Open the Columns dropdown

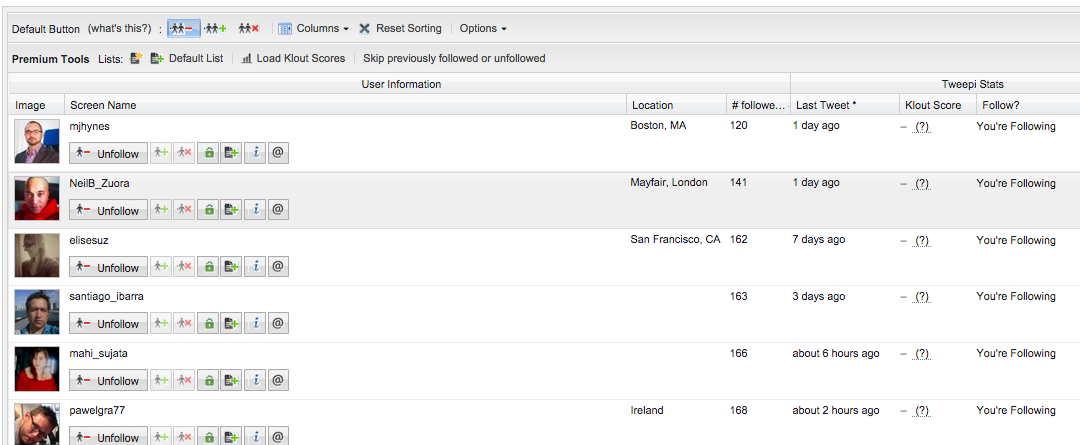[x=313, y=29]
